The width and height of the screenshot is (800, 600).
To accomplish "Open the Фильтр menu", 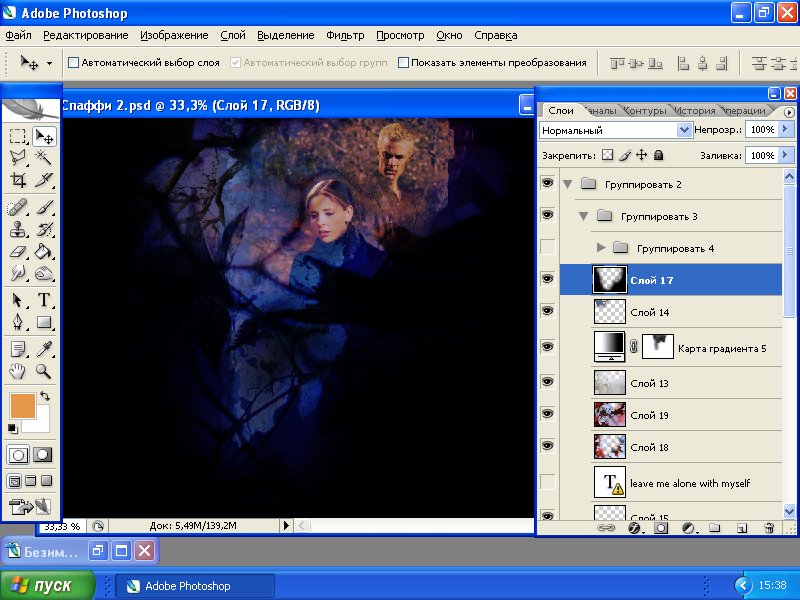I will pyautogui.click(x=345, y=35).
